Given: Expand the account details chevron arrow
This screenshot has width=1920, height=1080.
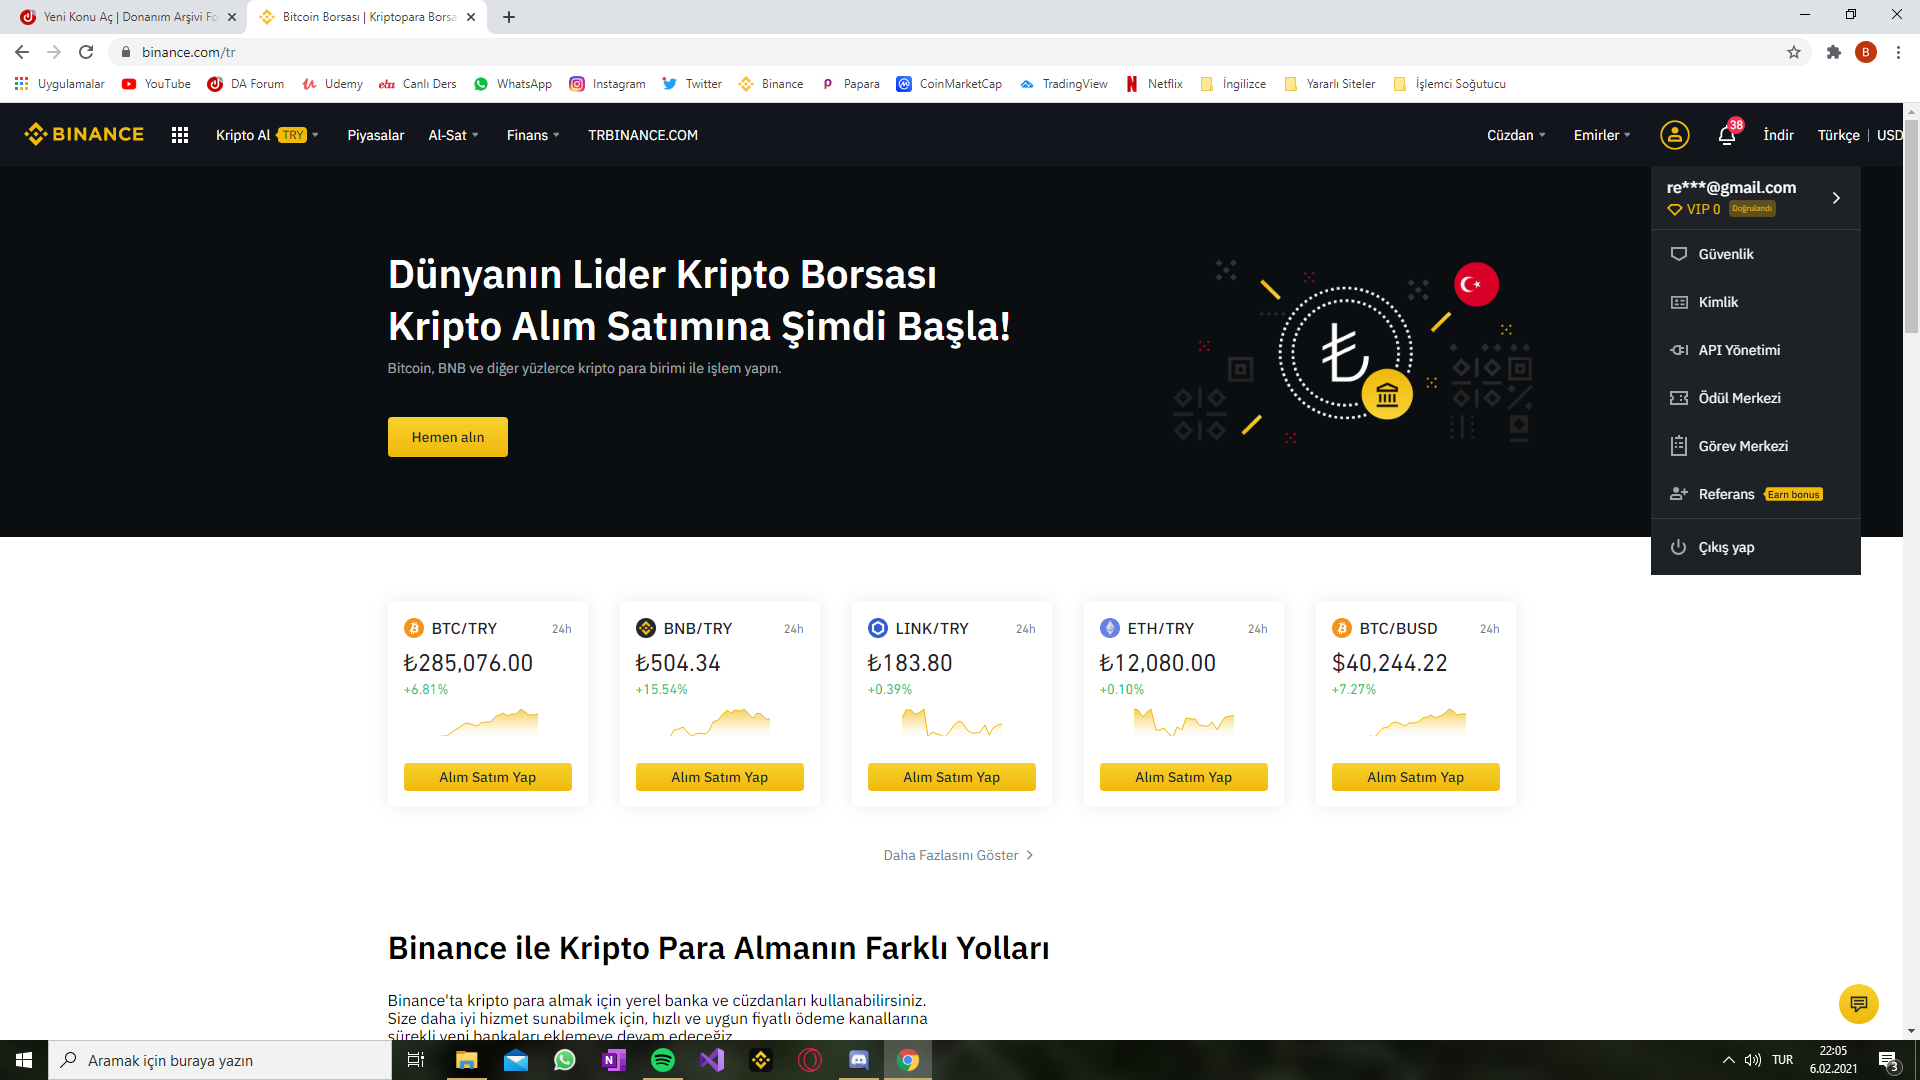Looking at the screenshot, I should pos(1836,198).
